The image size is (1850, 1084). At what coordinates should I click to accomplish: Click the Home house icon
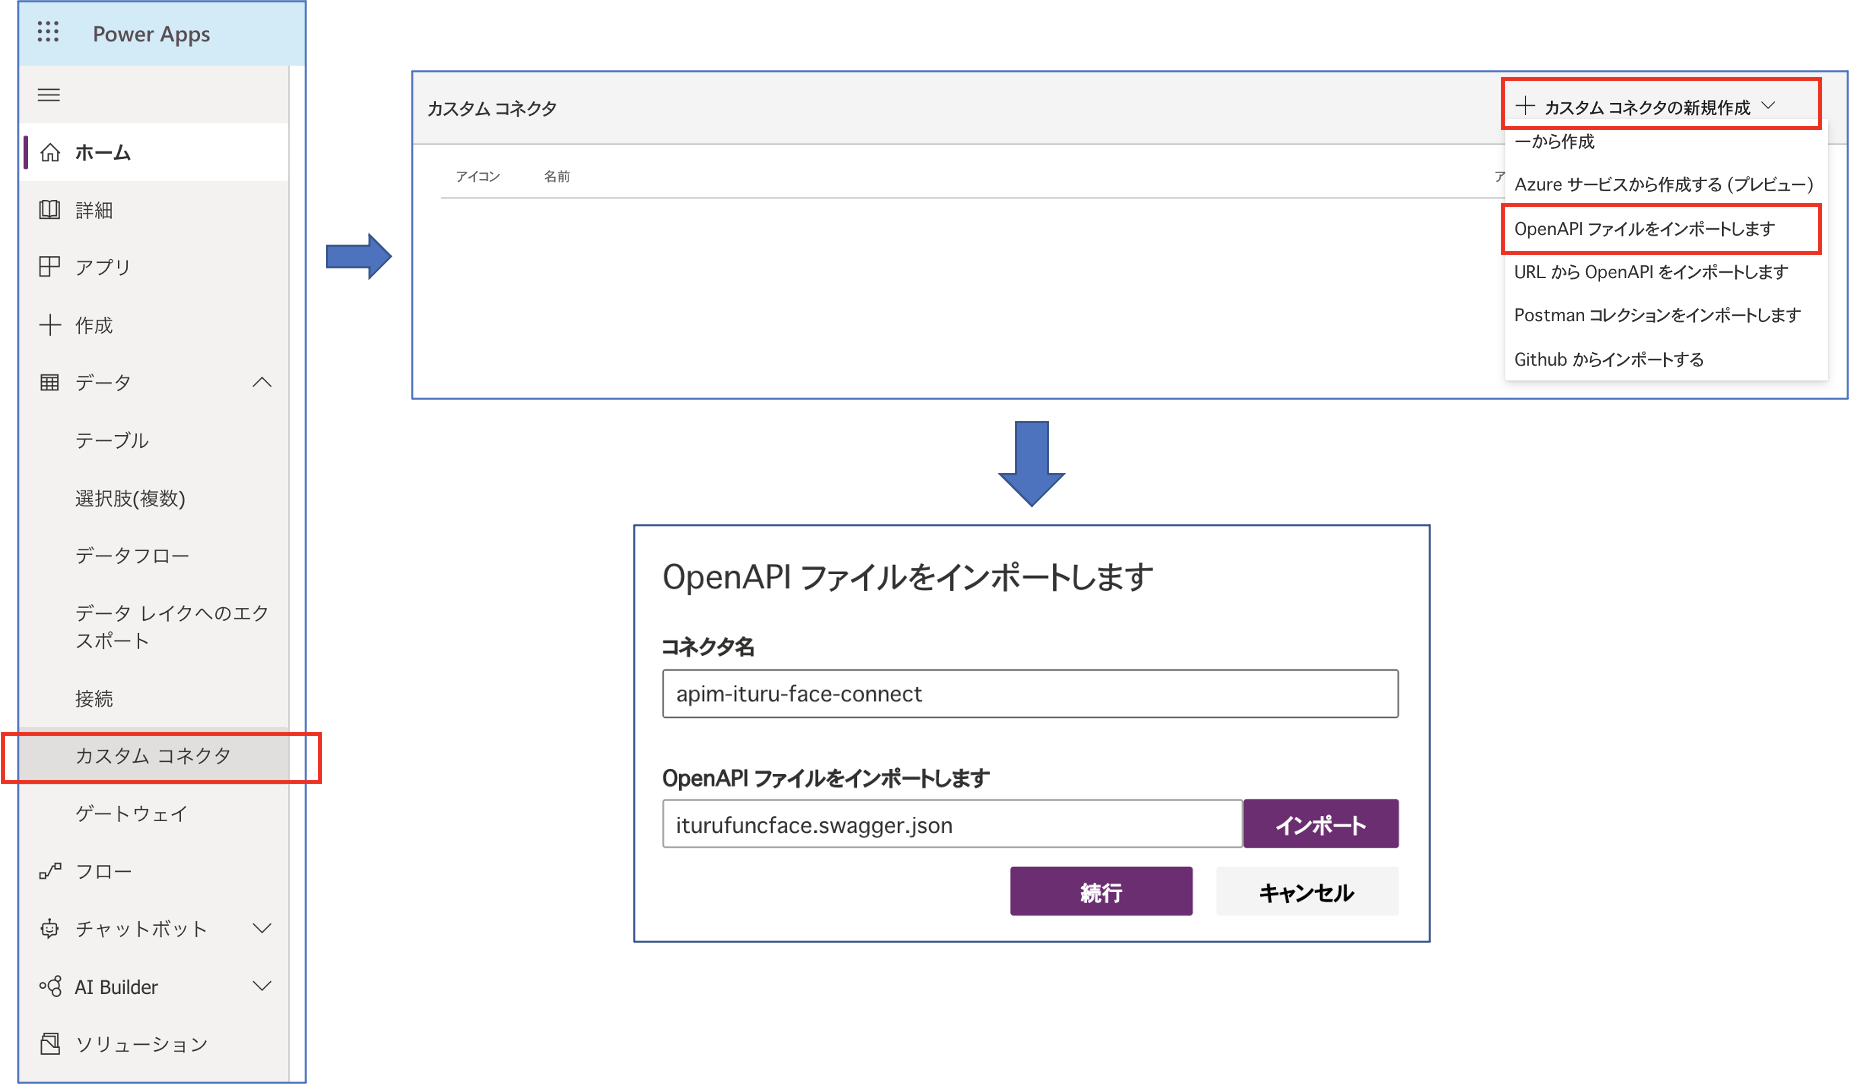50,152
